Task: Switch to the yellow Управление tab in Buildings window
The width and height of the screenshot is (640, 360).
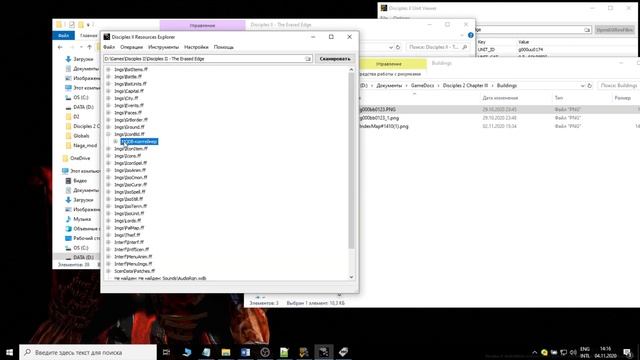Action: point(389,64)
